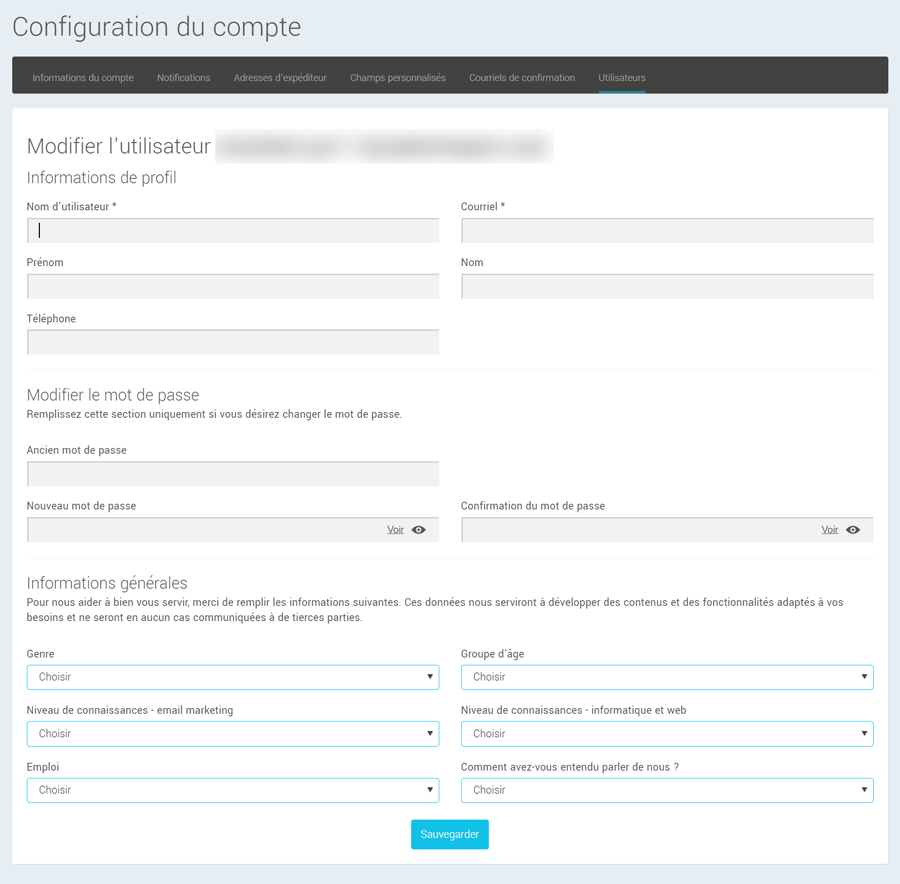Switch to the Informations du compte tab
Viewport: 900px width, 884px height.
point(83,77)
